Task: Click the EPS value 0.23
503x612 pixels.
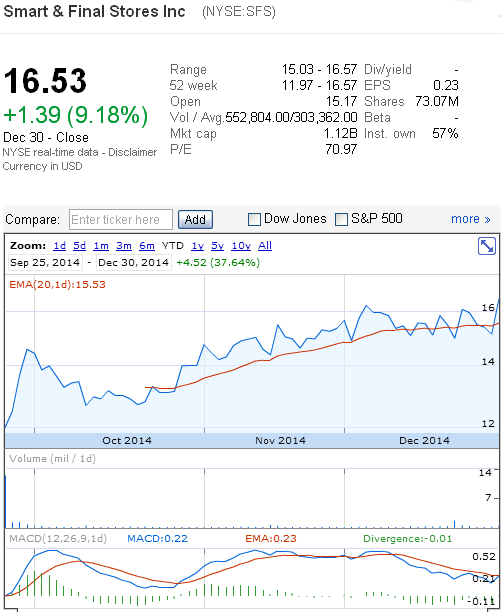Action: click(446, 85)
